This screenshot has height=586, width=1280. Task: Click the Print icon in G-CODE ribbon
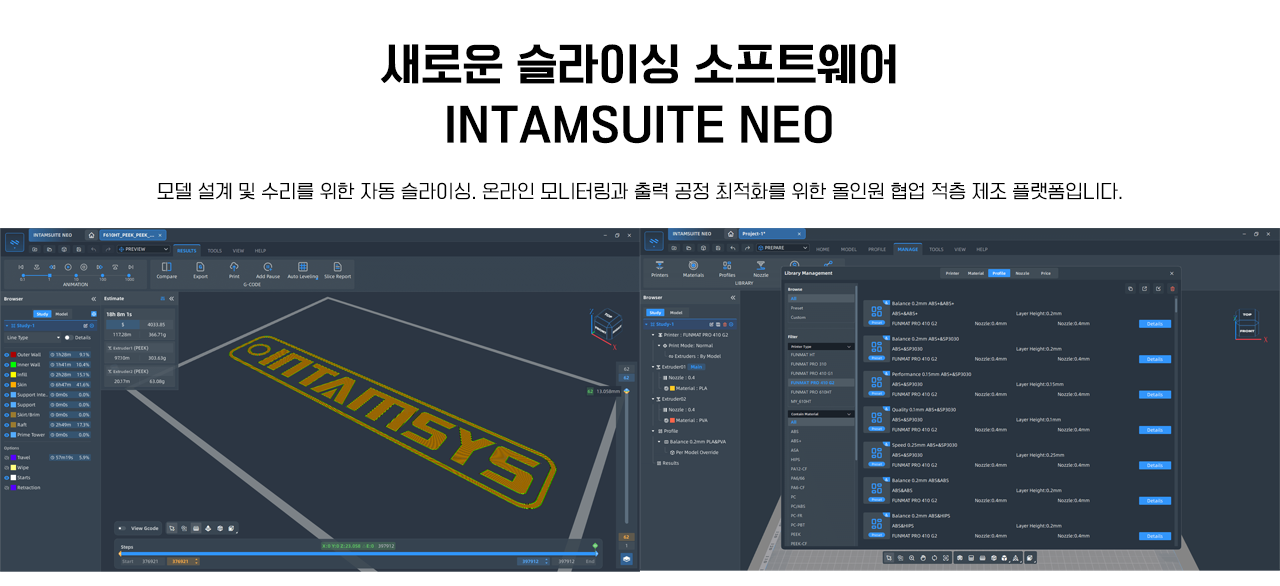234,267
